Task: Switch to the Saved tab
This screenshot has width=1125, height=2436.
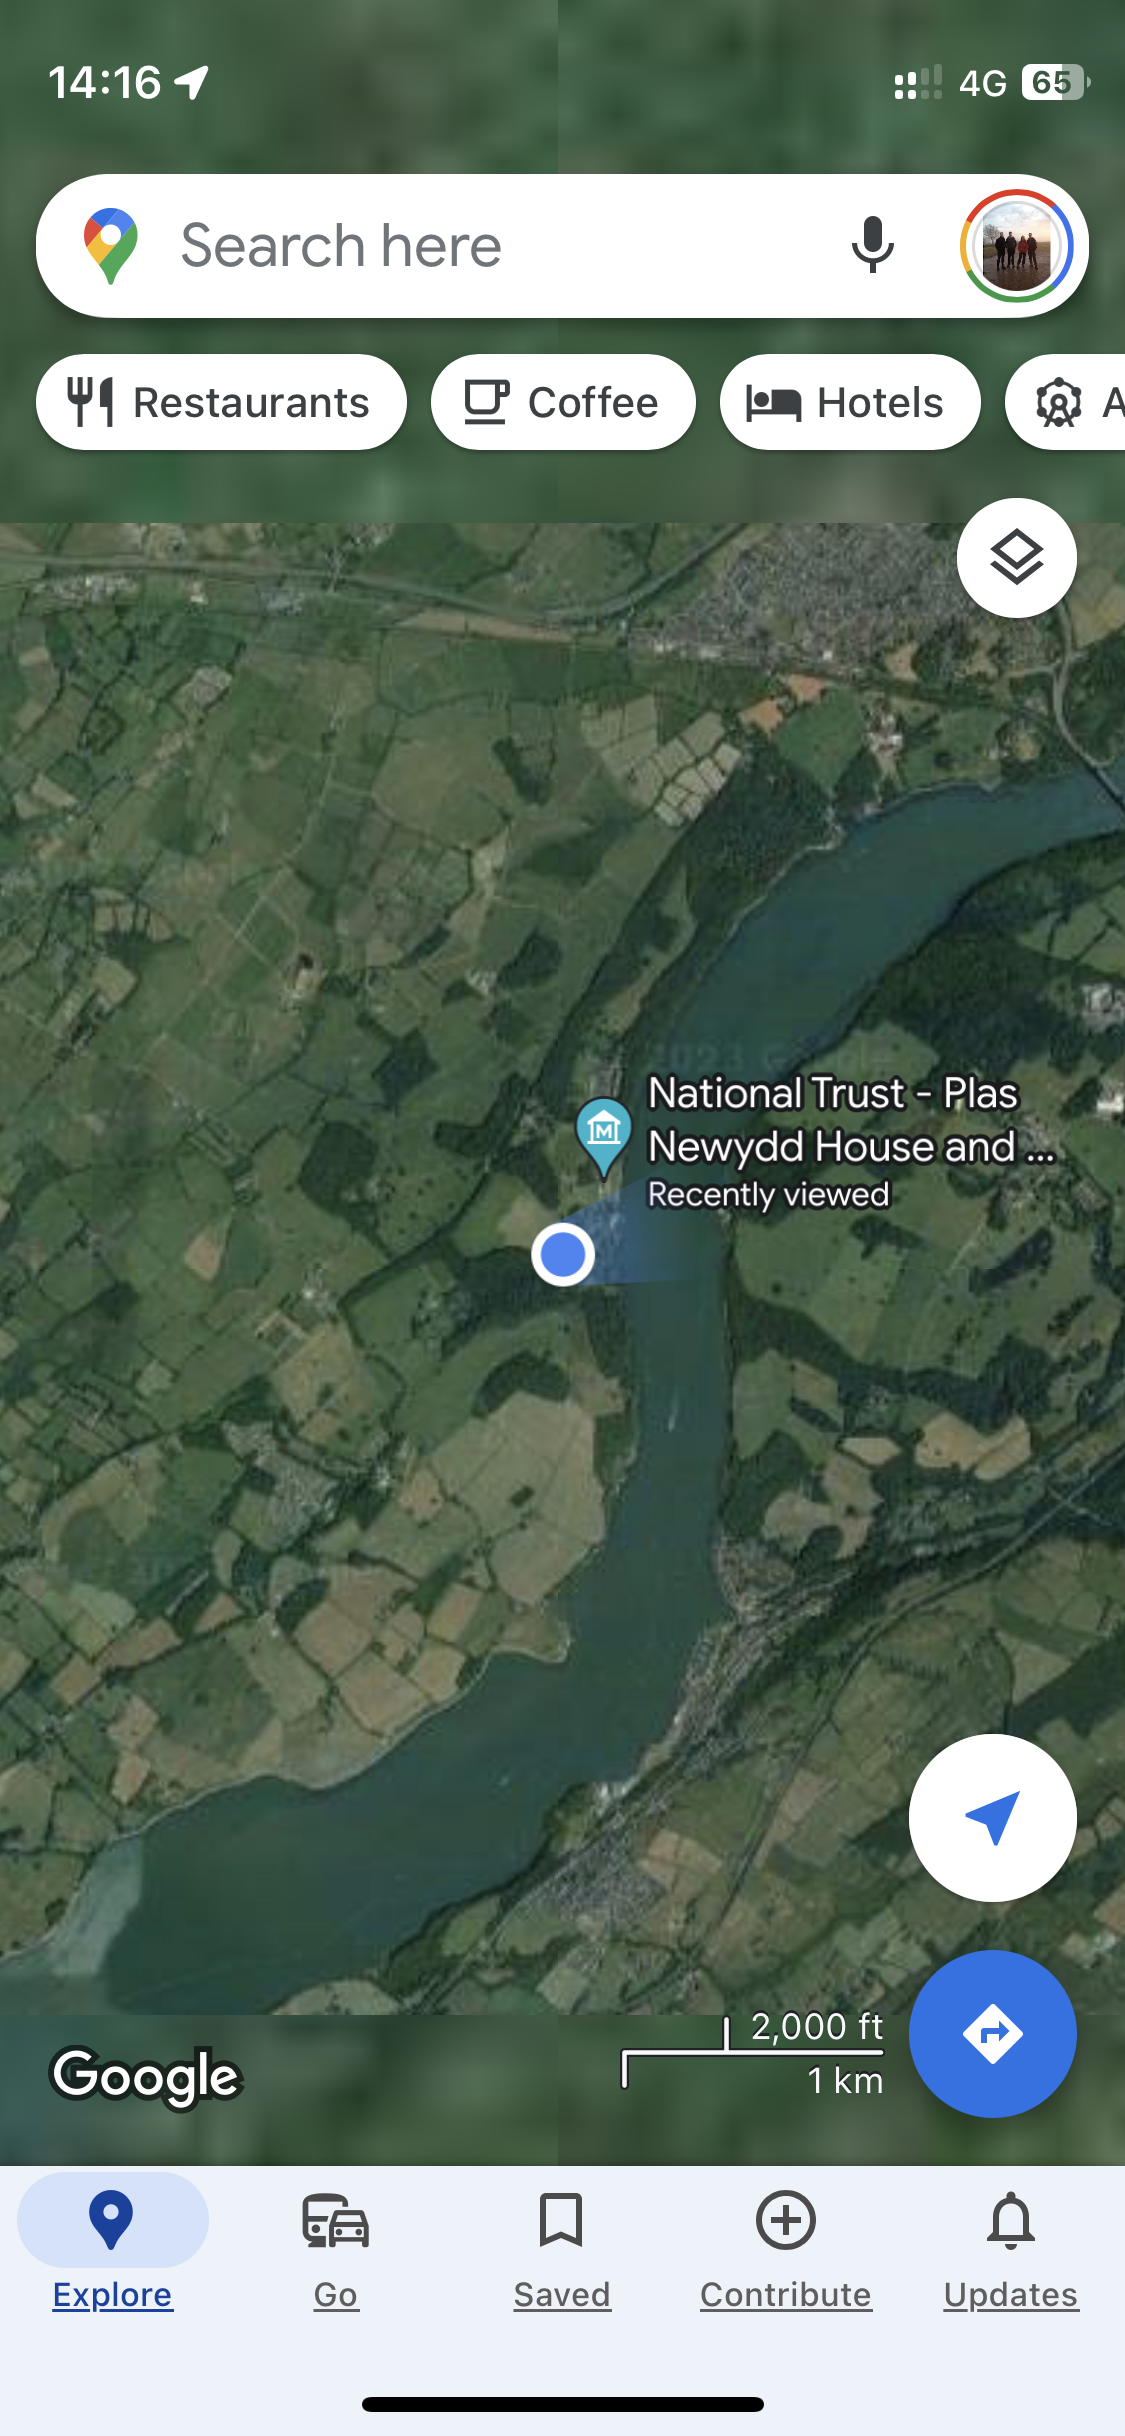Action: click(562, 2250)
